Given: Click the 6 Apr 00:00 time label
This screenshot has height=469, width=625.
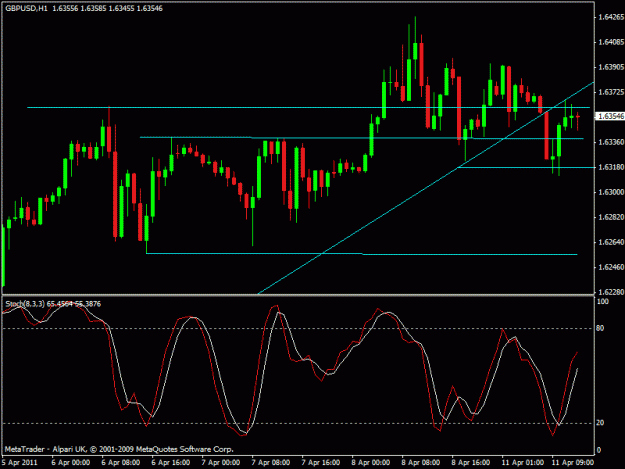Looking at the screenshot, I should (71, 463).
